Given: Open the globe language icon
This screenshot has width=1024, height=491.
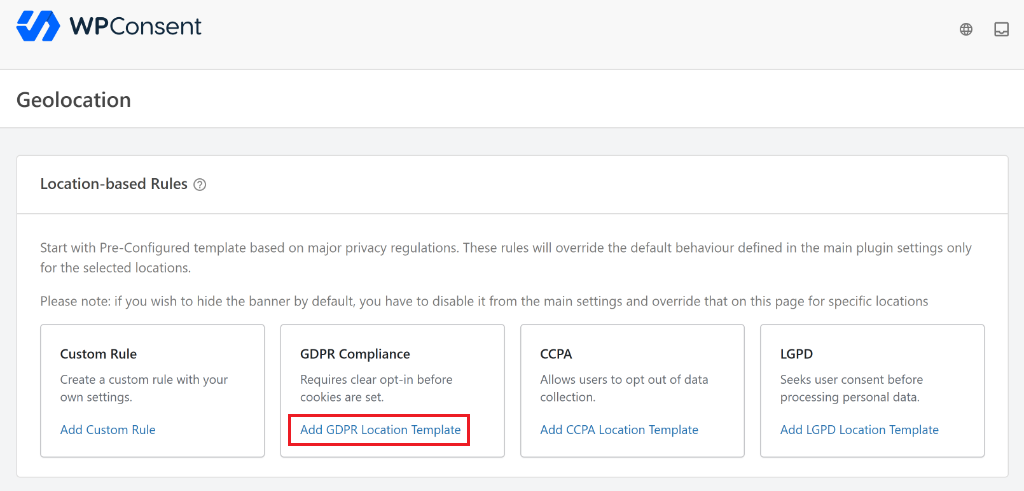Looking at the screenshot, I should 966,30.
